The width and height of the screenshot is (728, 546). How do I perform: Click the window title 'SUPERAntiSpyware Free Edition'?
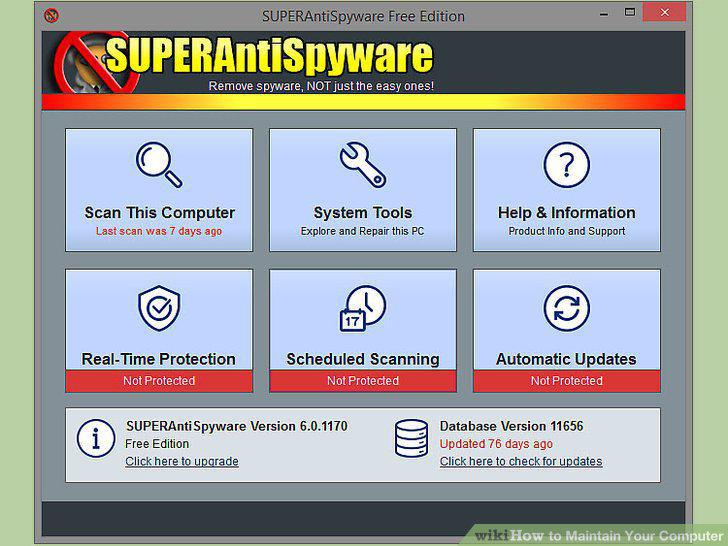tap(363, 16)
